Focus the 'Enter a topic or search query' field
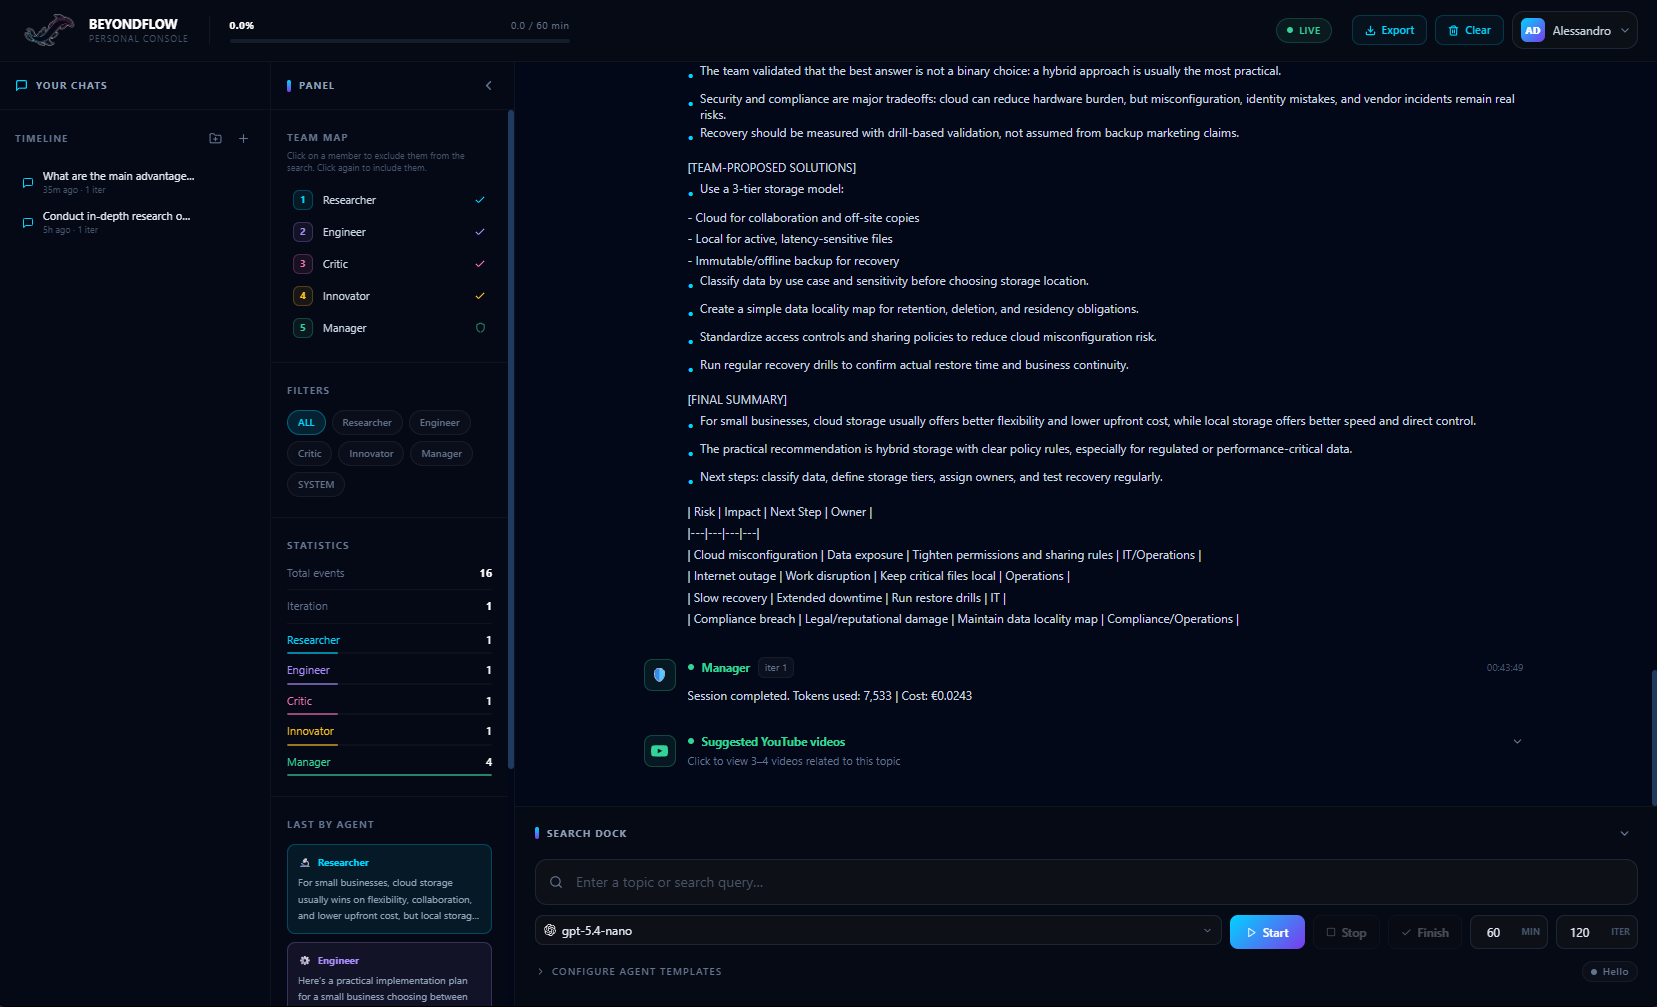This screenshot has width=1657, height=1007. 1086,883
